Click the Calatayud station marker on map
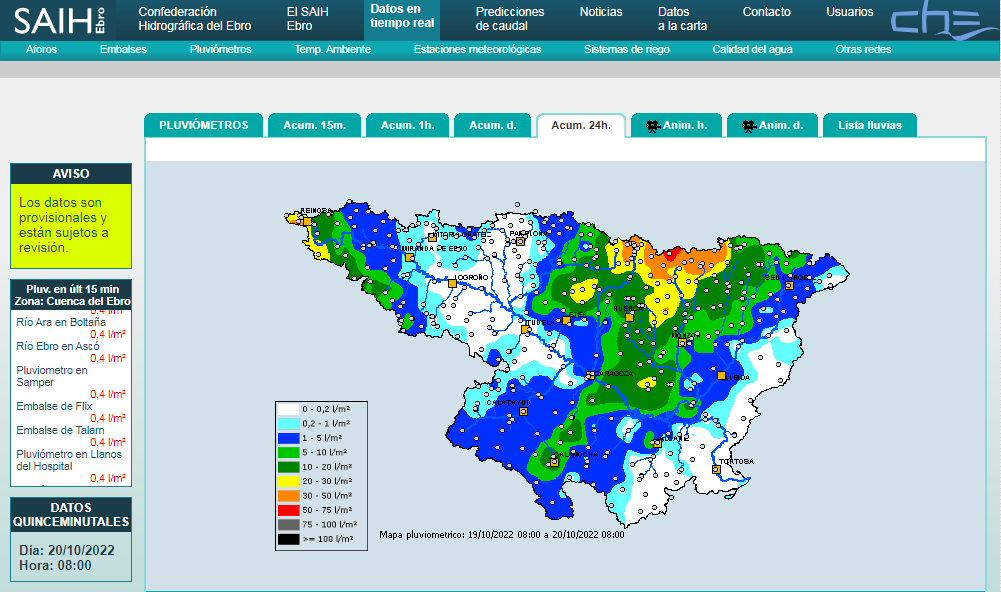The image size is (1001, 592). pos(523,412)
